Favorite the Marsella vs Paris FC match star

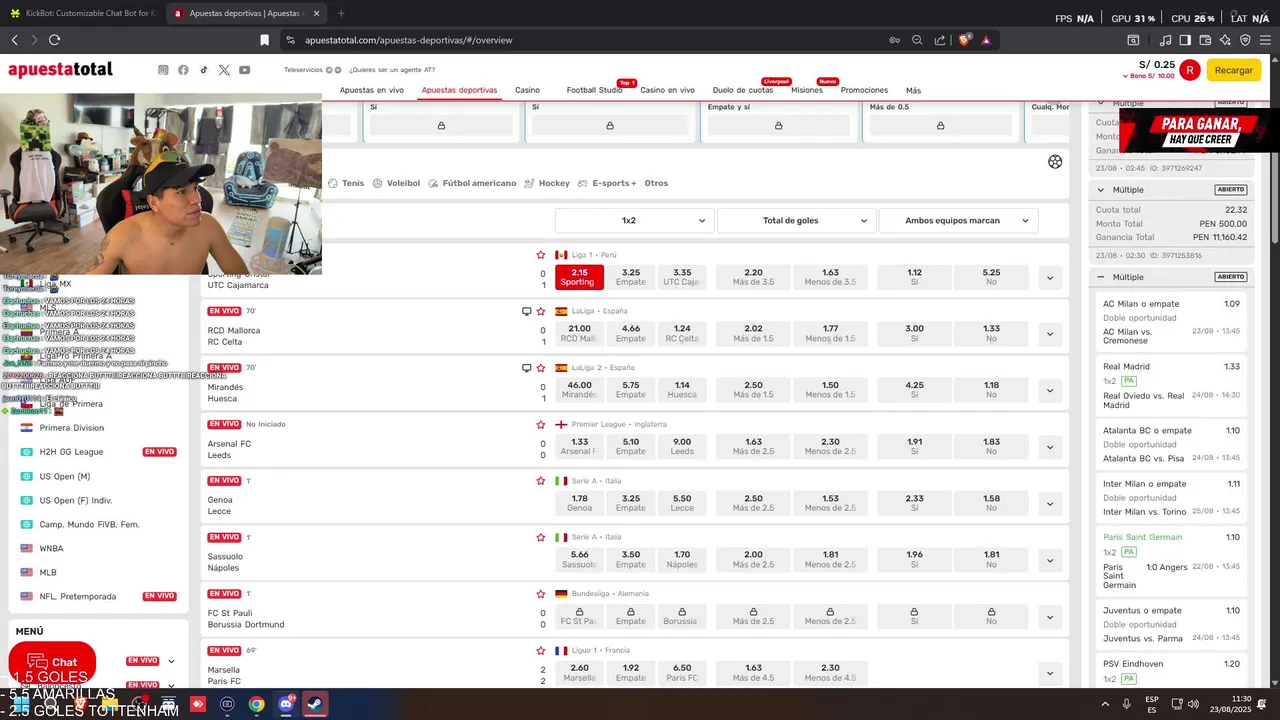[x=541, y=650]
